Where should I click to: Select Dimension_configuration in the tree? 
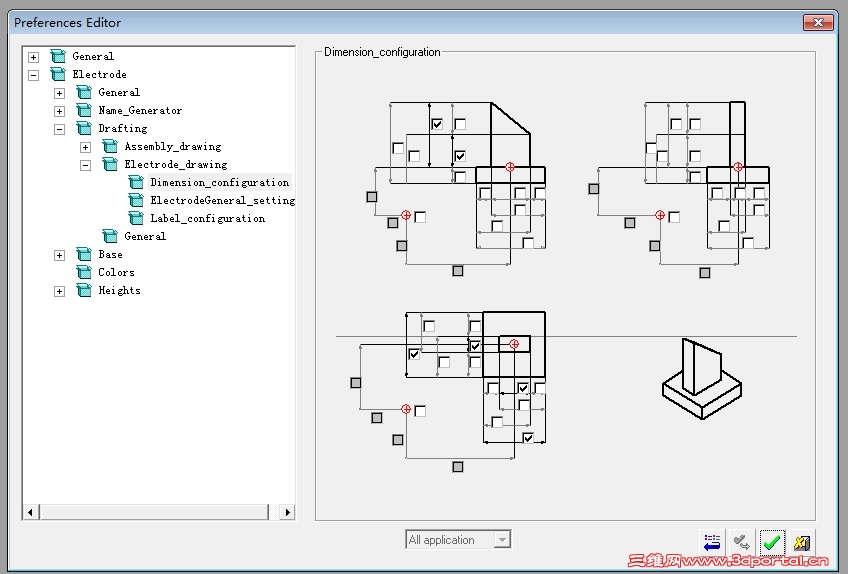pyautogui.click(x=220, y=182)
